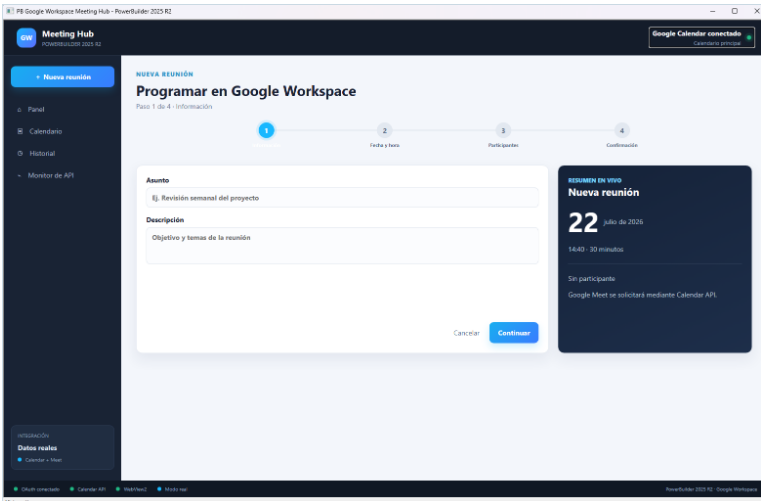761x501 pixels.
Task: Click "julio de 2026" text
Action: coord(623,222)
